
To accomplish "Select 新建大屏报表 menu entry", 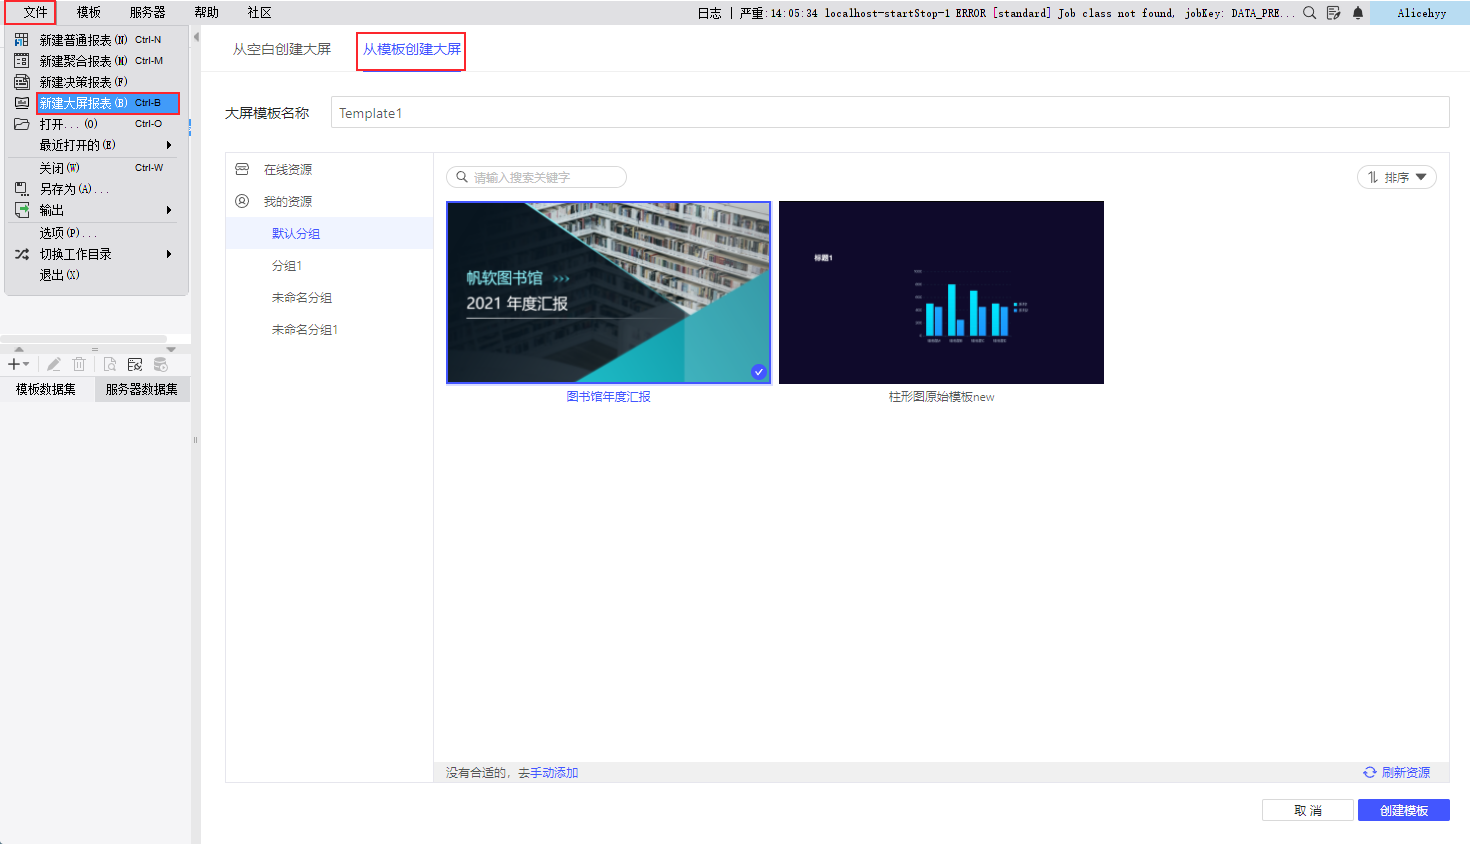I will [x=107, y=103].
